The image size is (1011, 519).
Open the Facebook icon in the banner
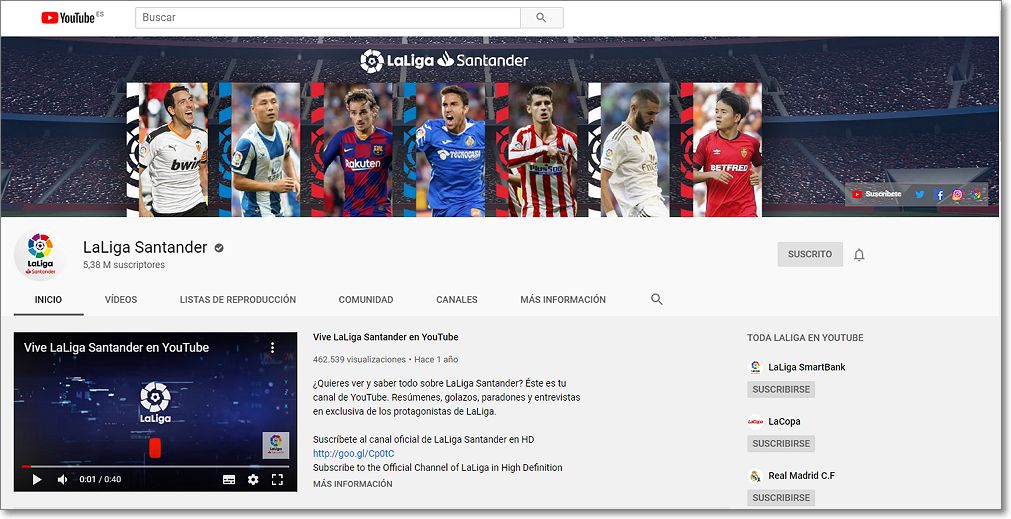pyautogui.click(x=939, y=194)
